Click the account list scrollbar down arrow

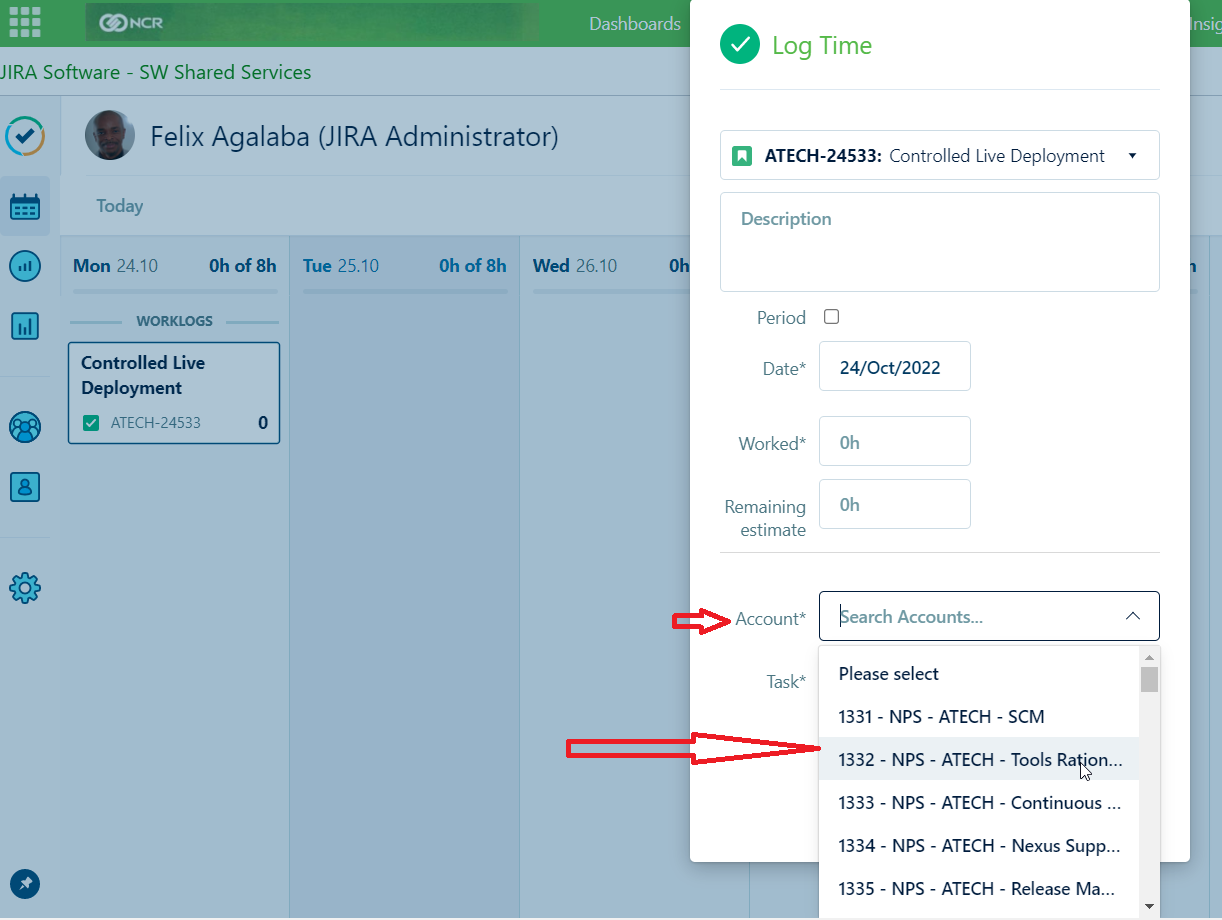(x=1149, y=906)
